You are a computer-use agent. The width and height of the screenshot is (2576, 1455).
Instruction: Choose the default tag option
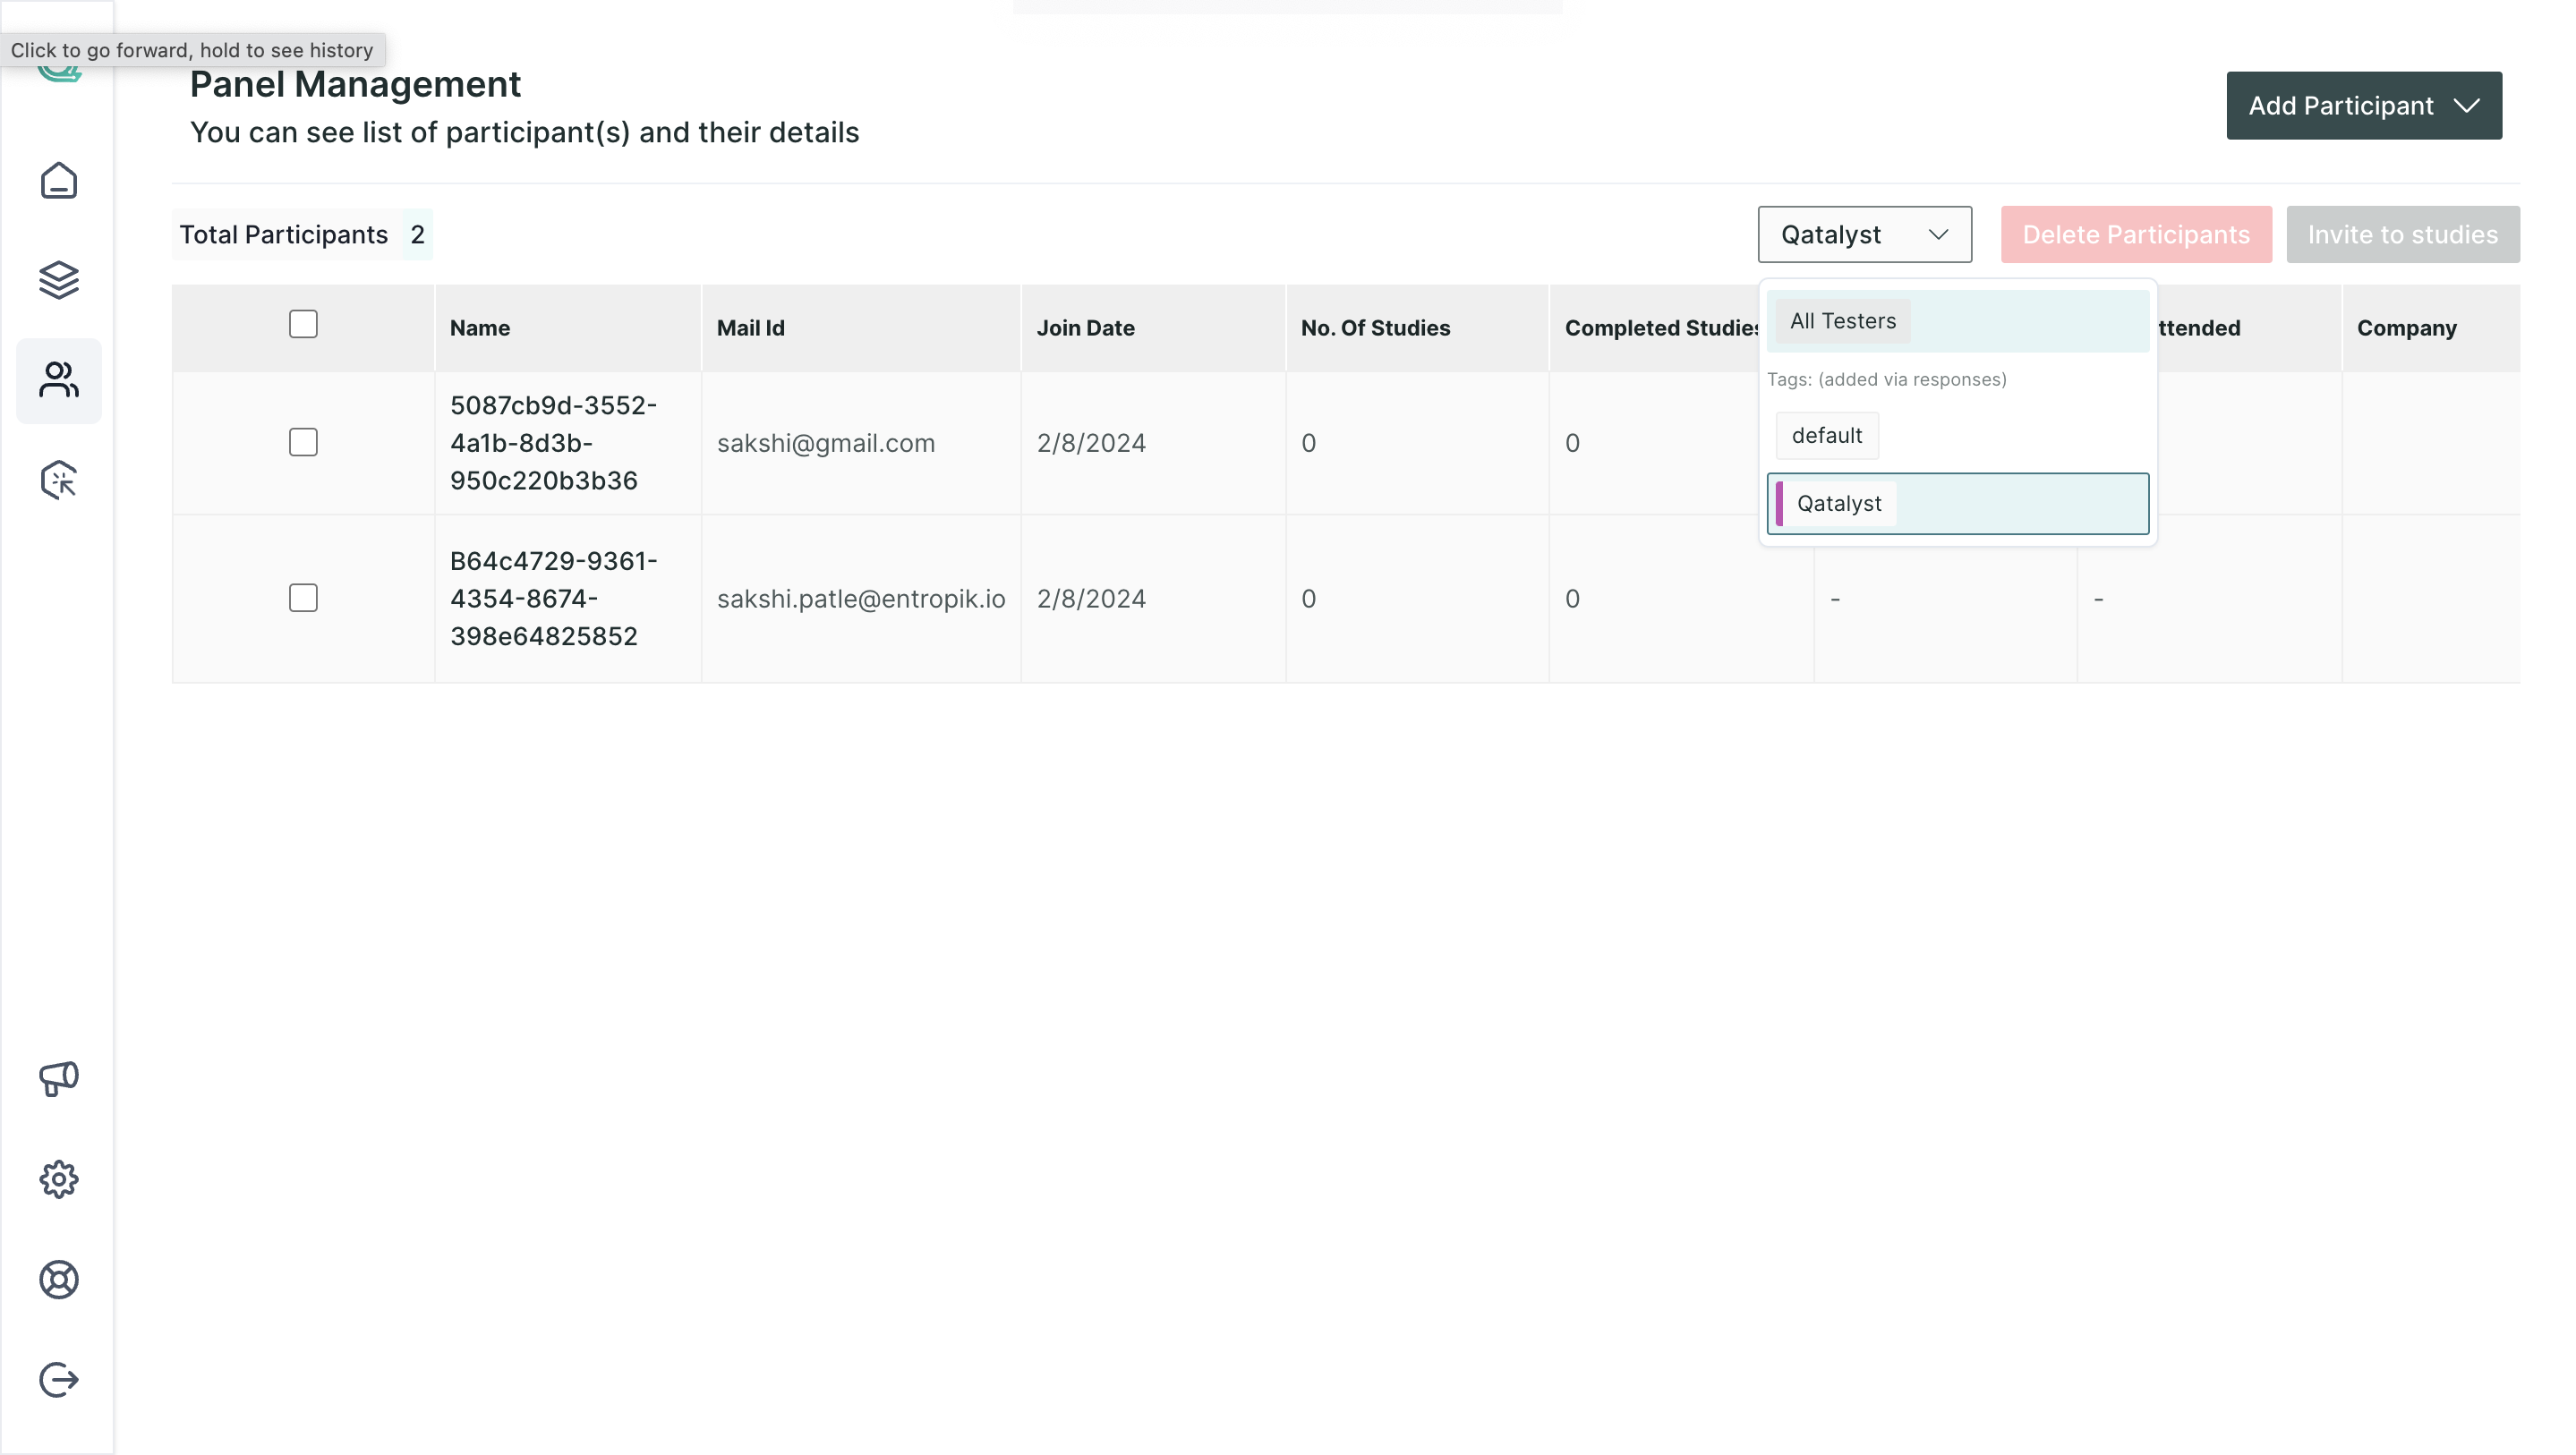(1826, 436)
